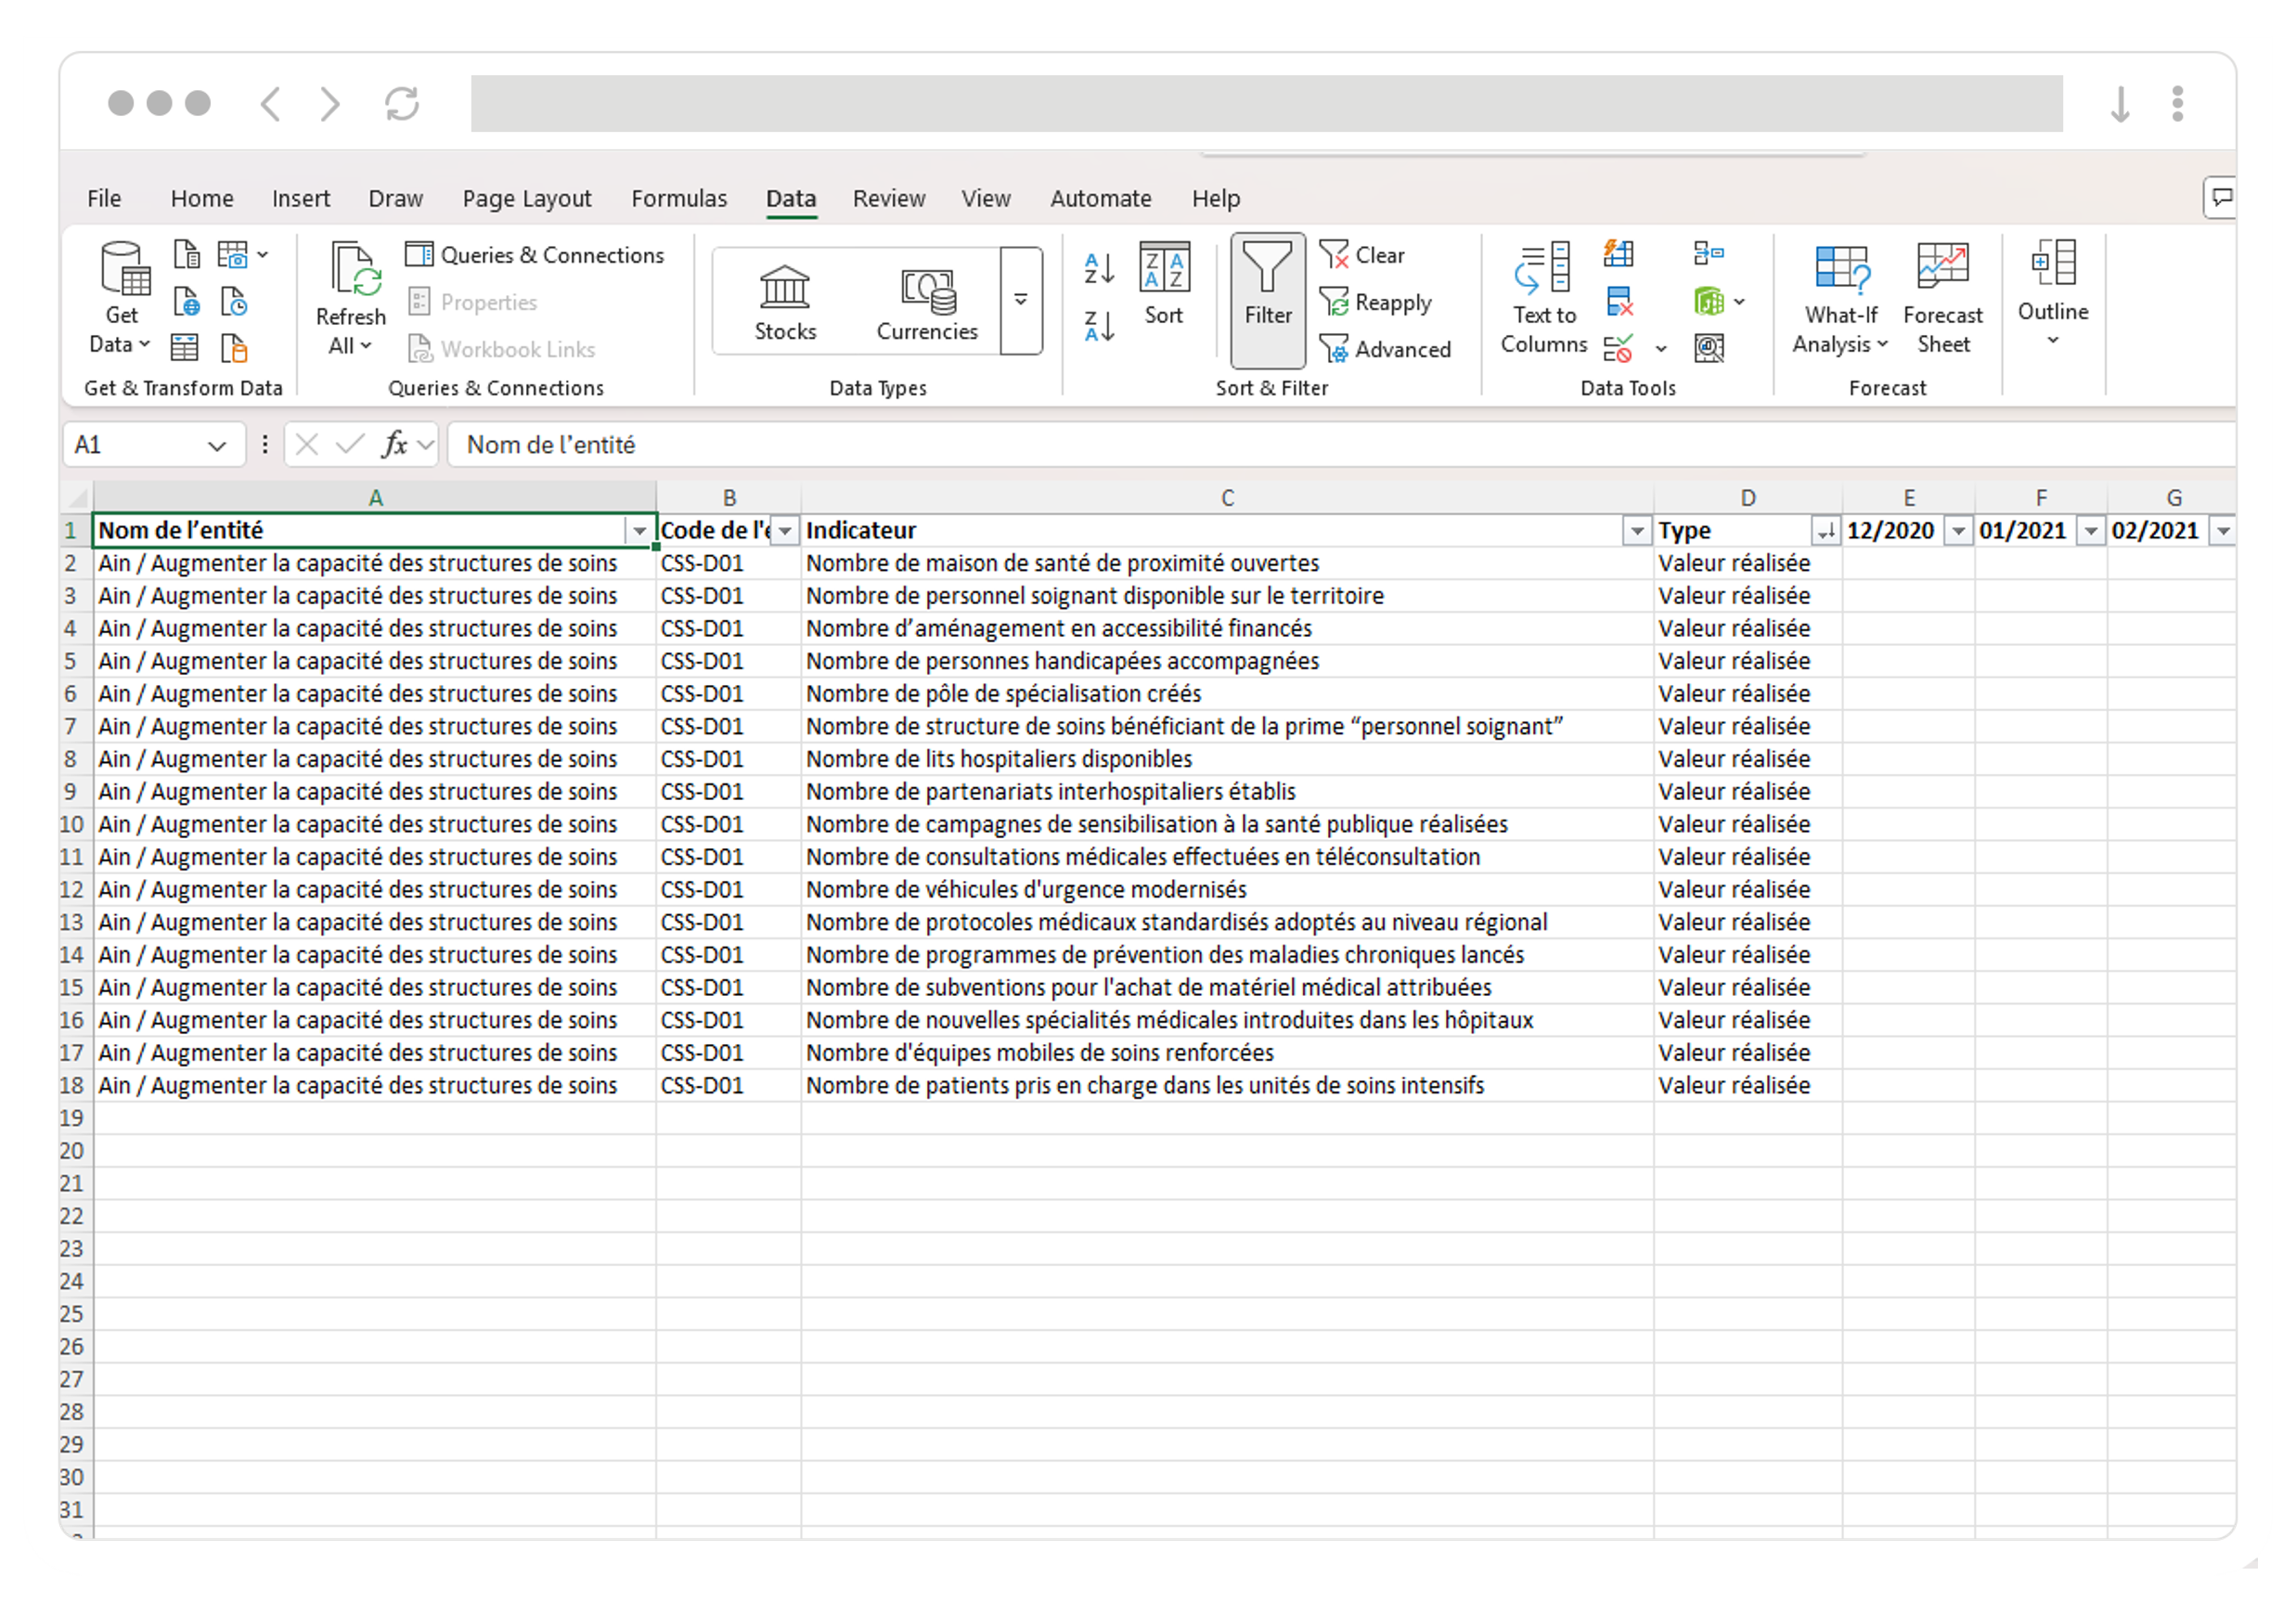Image resolution: width=2296 pixels, height=1602 pixels.
Task: Open the Type column sorted filter dropdown
Action: pyautogui.click(x=1825, y=531)
